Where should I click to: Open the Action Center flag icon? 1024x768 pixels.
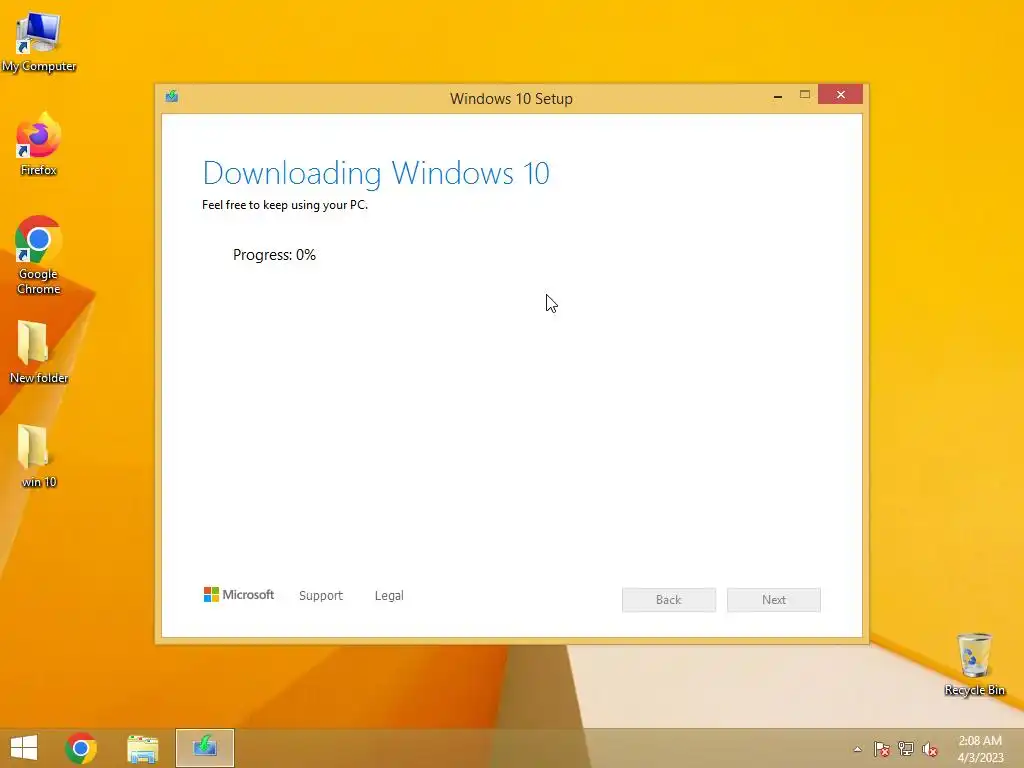click(882, 749)
